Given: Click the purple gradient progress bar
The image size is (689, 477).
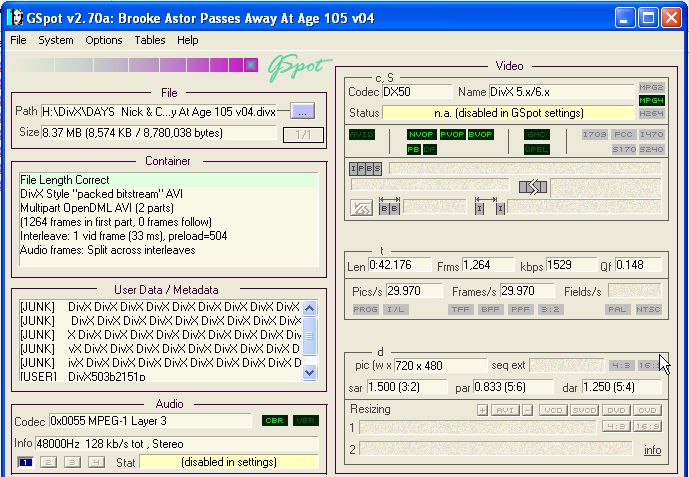Looking at the screenshot, I should click(136, 65).
